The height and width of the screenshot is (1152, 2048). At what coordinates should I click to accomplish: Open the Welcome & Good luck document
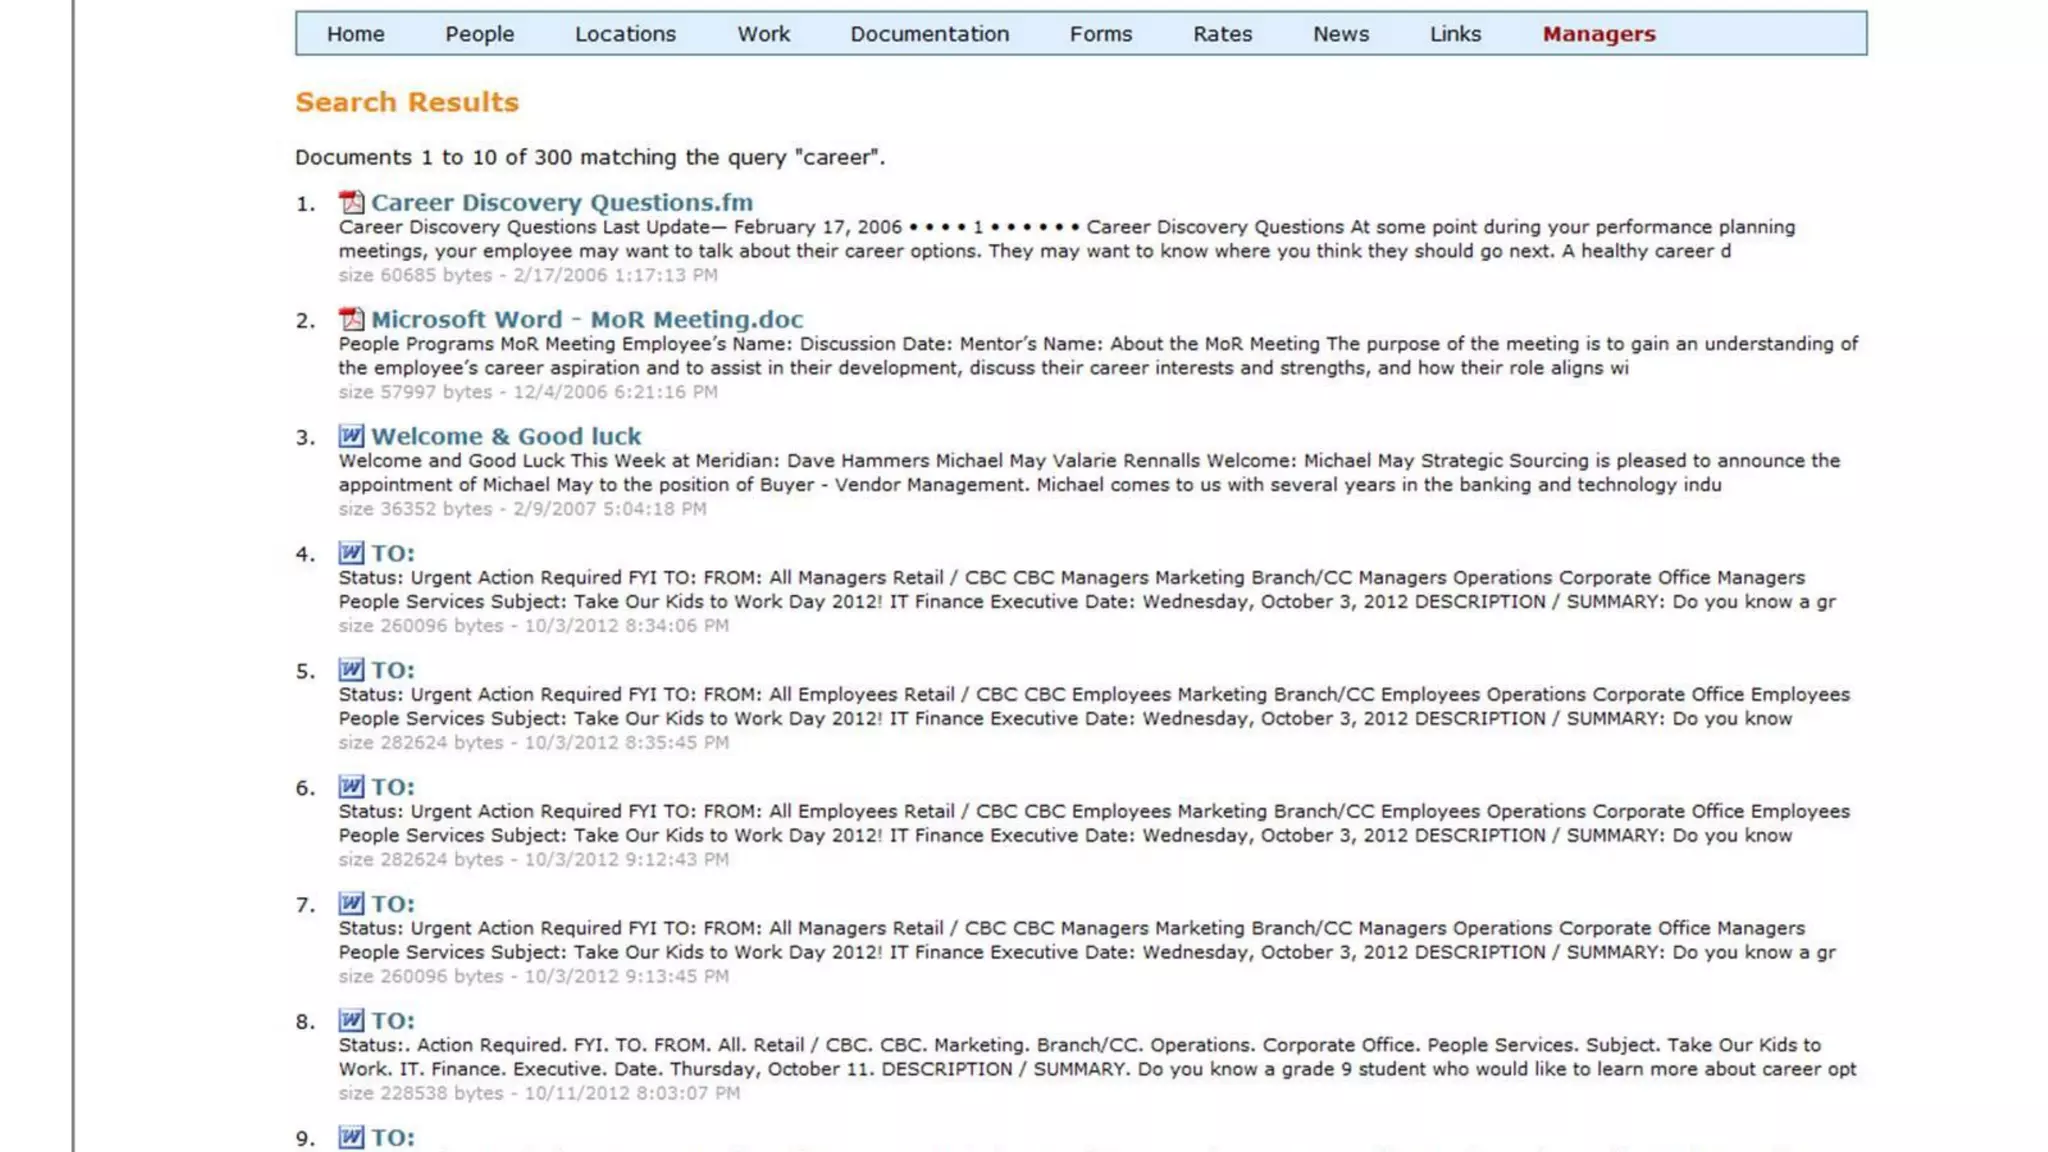point(505,437)
